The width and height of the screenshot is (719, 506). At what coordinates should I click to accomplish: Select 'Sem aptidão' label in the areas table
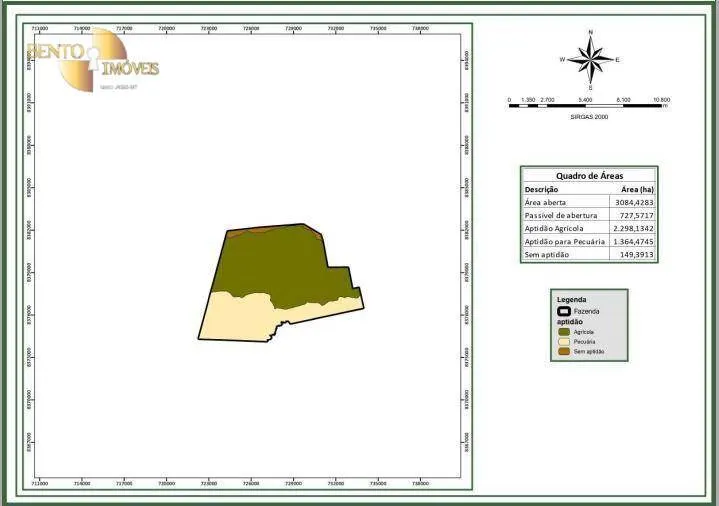[x=547, y=255]
